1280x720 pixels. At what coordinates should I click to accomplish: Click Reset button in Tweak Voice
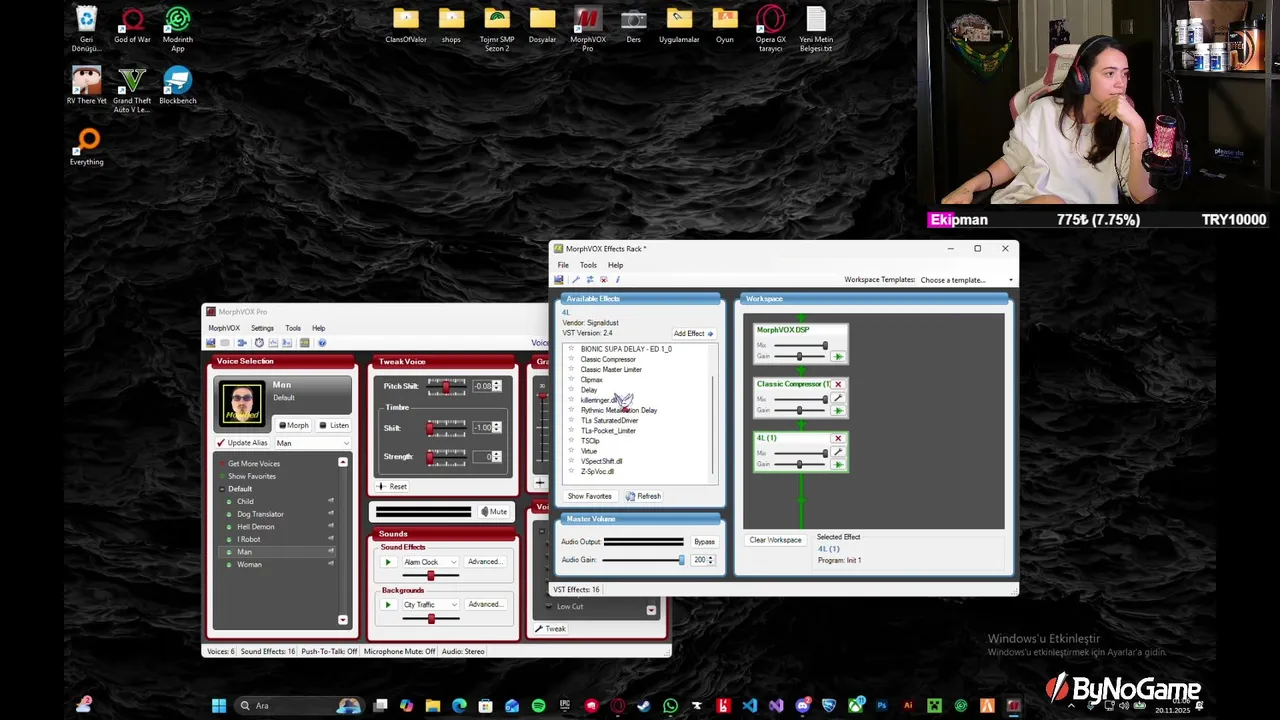click(x=392, y=486)
